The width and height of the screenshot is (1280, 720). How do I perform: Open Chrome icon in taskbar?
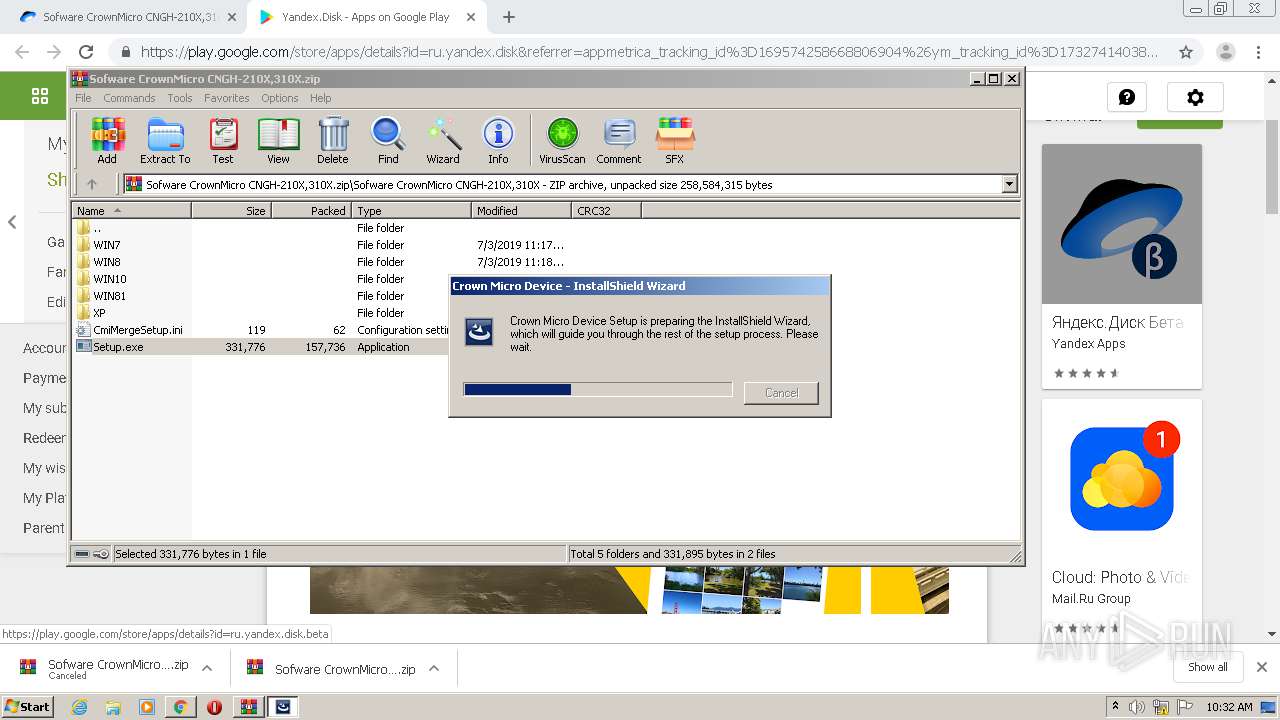coord(180,707)
